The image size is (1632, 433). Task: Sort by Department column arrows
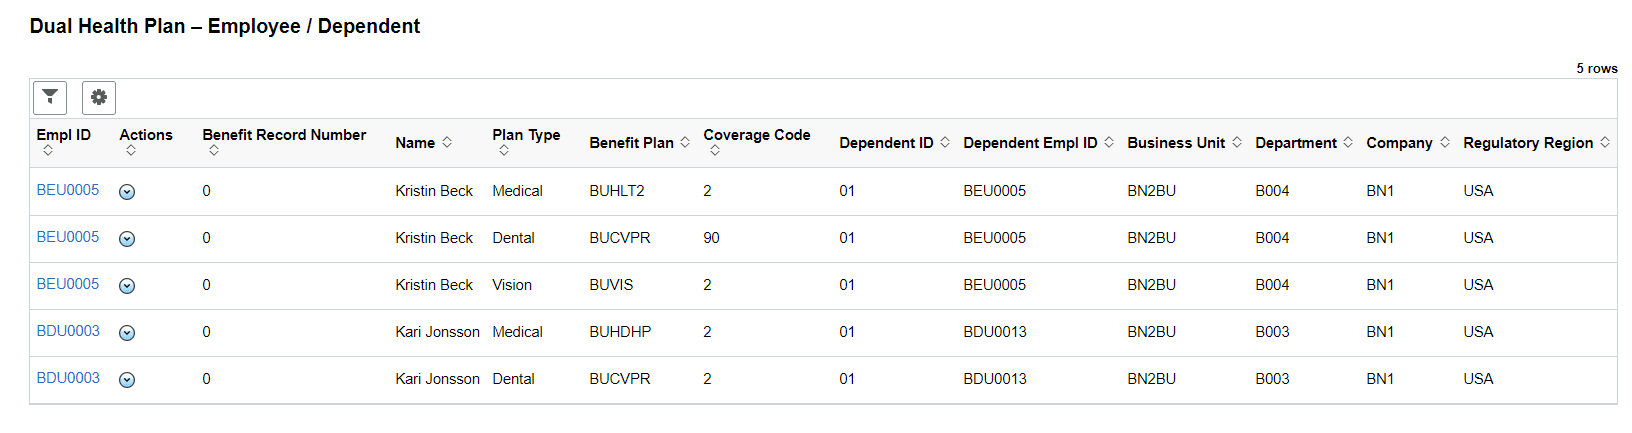1348,143
